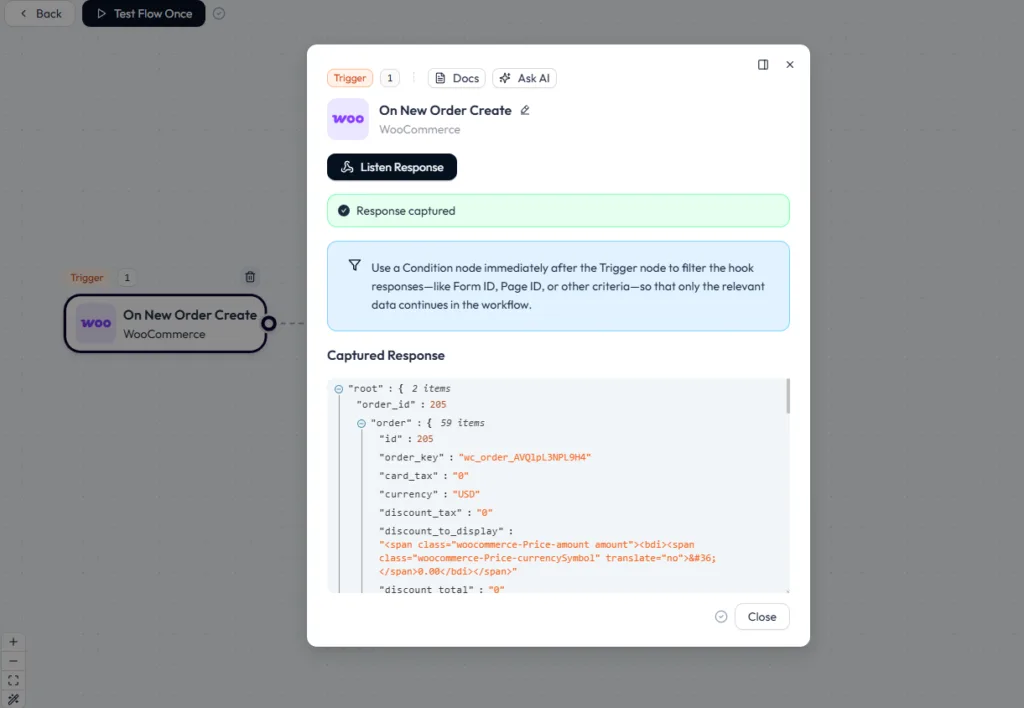Click the Response captured status banner
Viewport: 1024px width, 708px height.
(x=558, y=211)
